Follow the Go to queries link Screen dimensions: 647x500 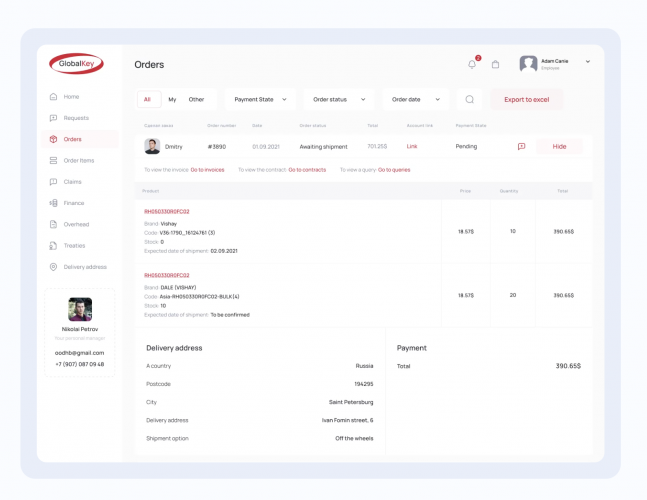(394, 170)
